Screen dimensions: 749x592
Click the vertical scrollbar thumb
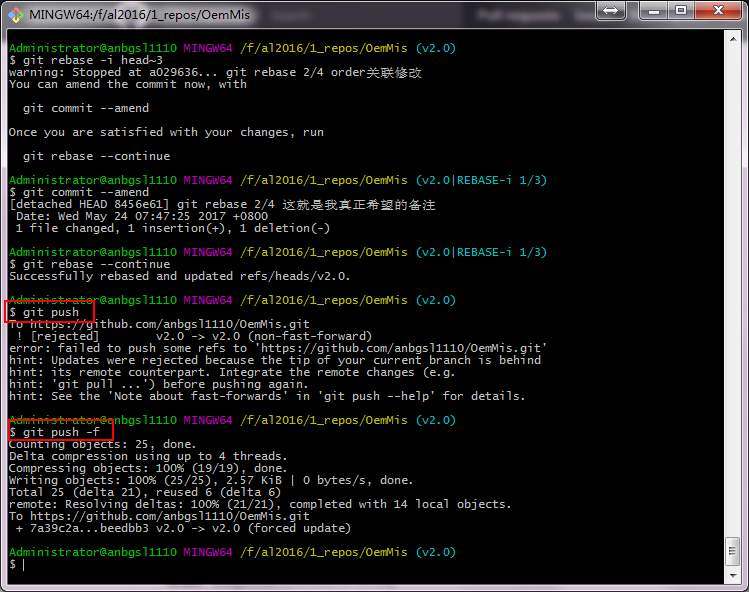point(733,551)
